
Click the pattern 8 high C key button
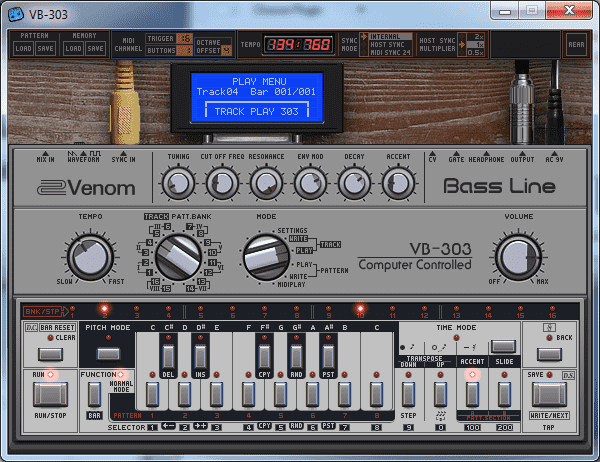377,394
